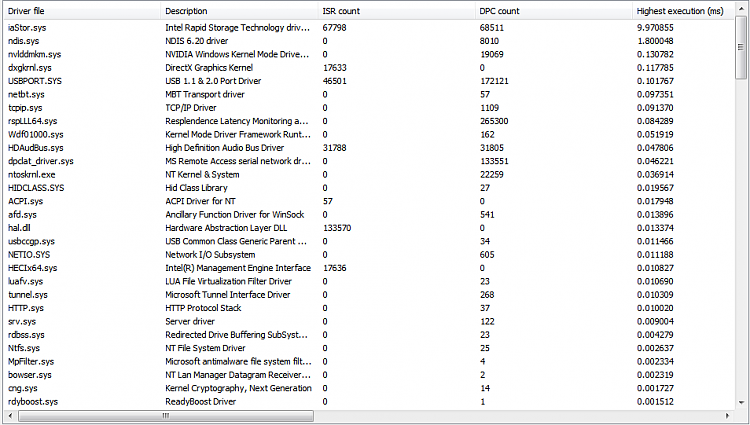Click 'Network I/O Subsystem' description
The height and width of the screenshot is (425, 750).
coord(210,255)
